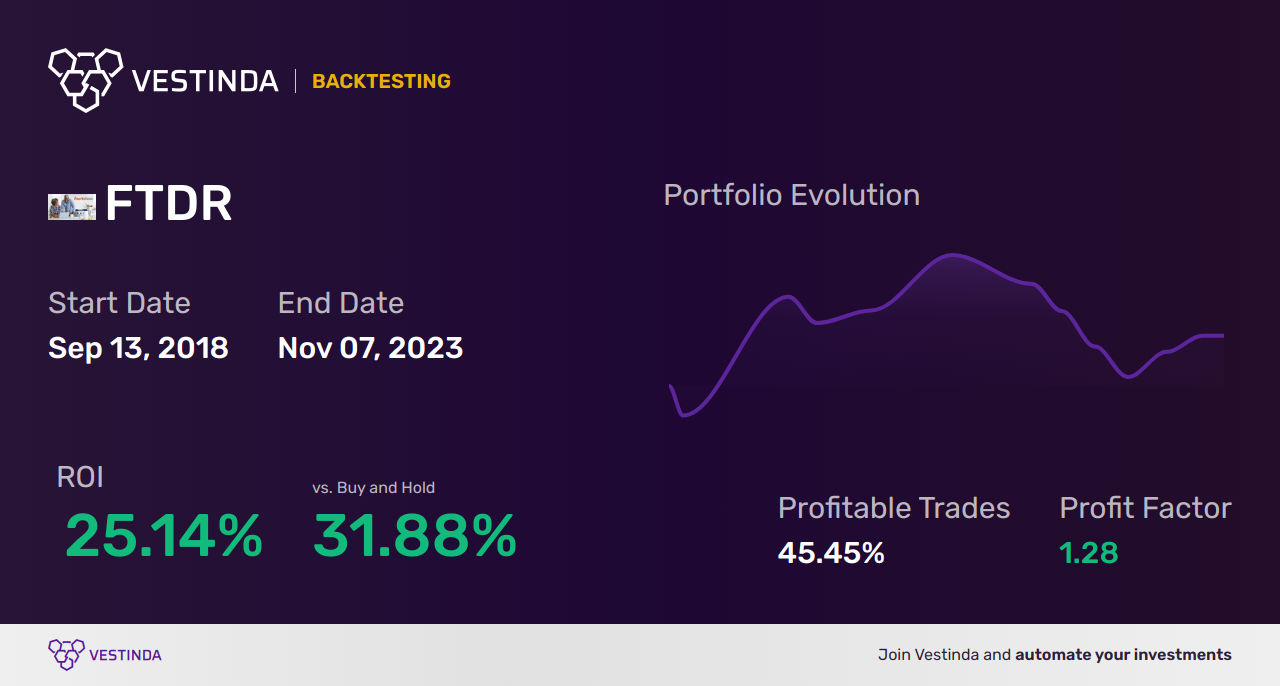Click the End Date label
This screenshot has height=686, width=1280.
(341, 303)
